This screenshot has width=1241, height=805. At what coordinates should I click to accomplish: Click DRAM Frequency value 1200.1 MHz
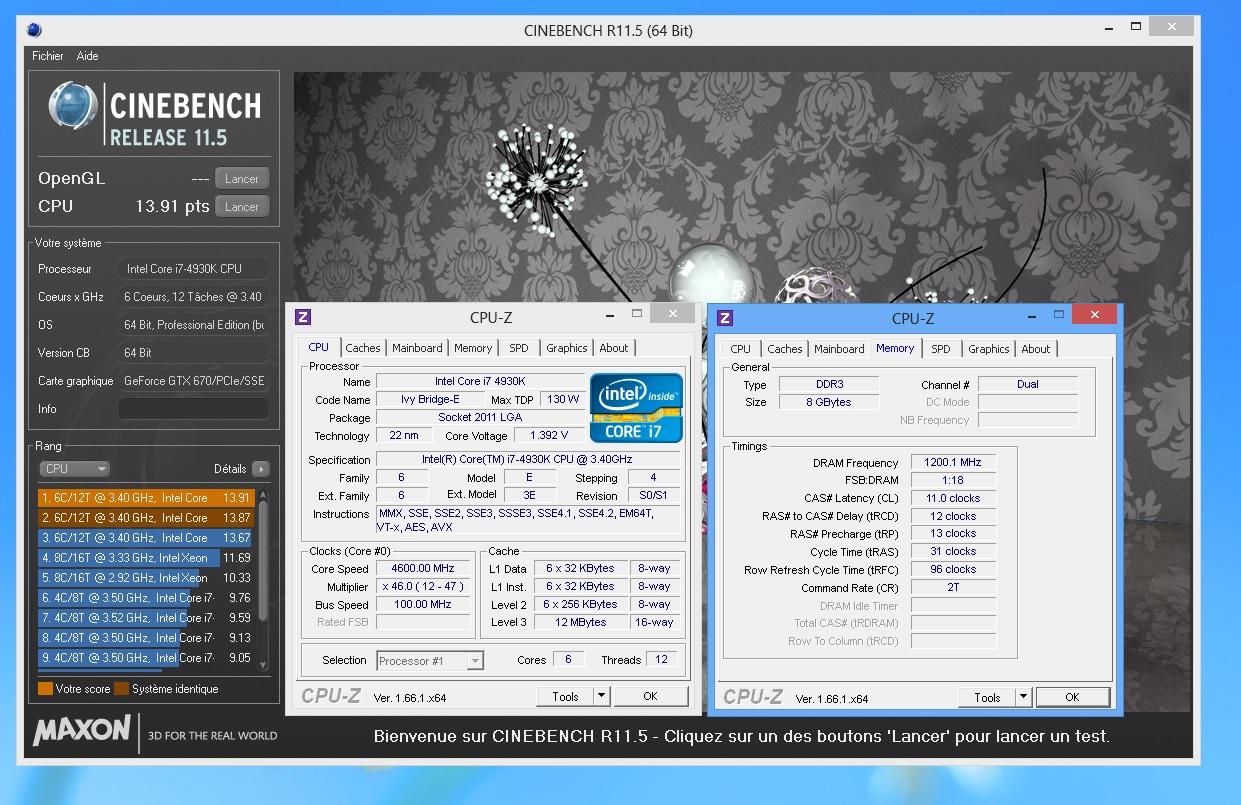(953, 463)
